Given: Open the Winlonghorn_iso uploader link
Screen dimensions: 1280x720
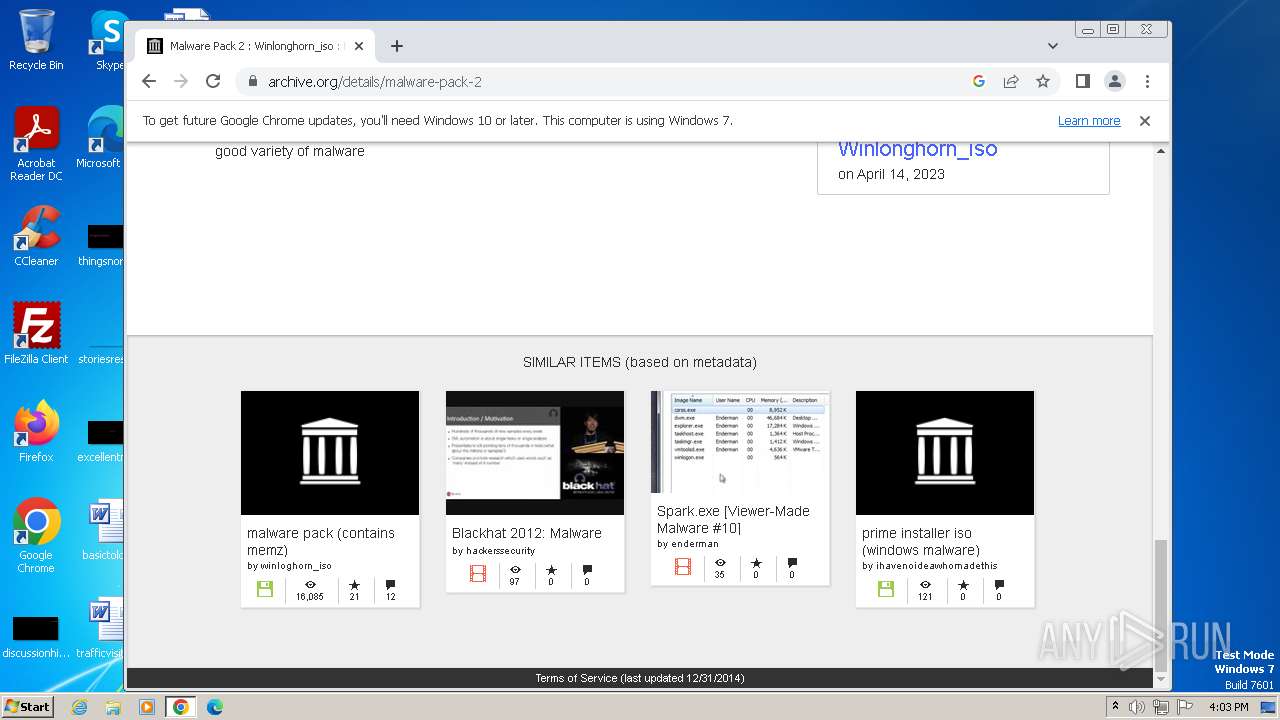Looking at the screenshot, I should tap(917, 150).
